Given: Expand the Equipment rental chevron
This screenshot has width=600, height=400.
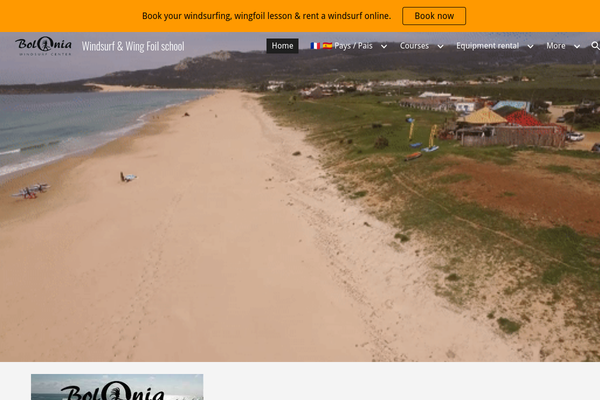Looking at the screenshot, I should pos(530,46).
